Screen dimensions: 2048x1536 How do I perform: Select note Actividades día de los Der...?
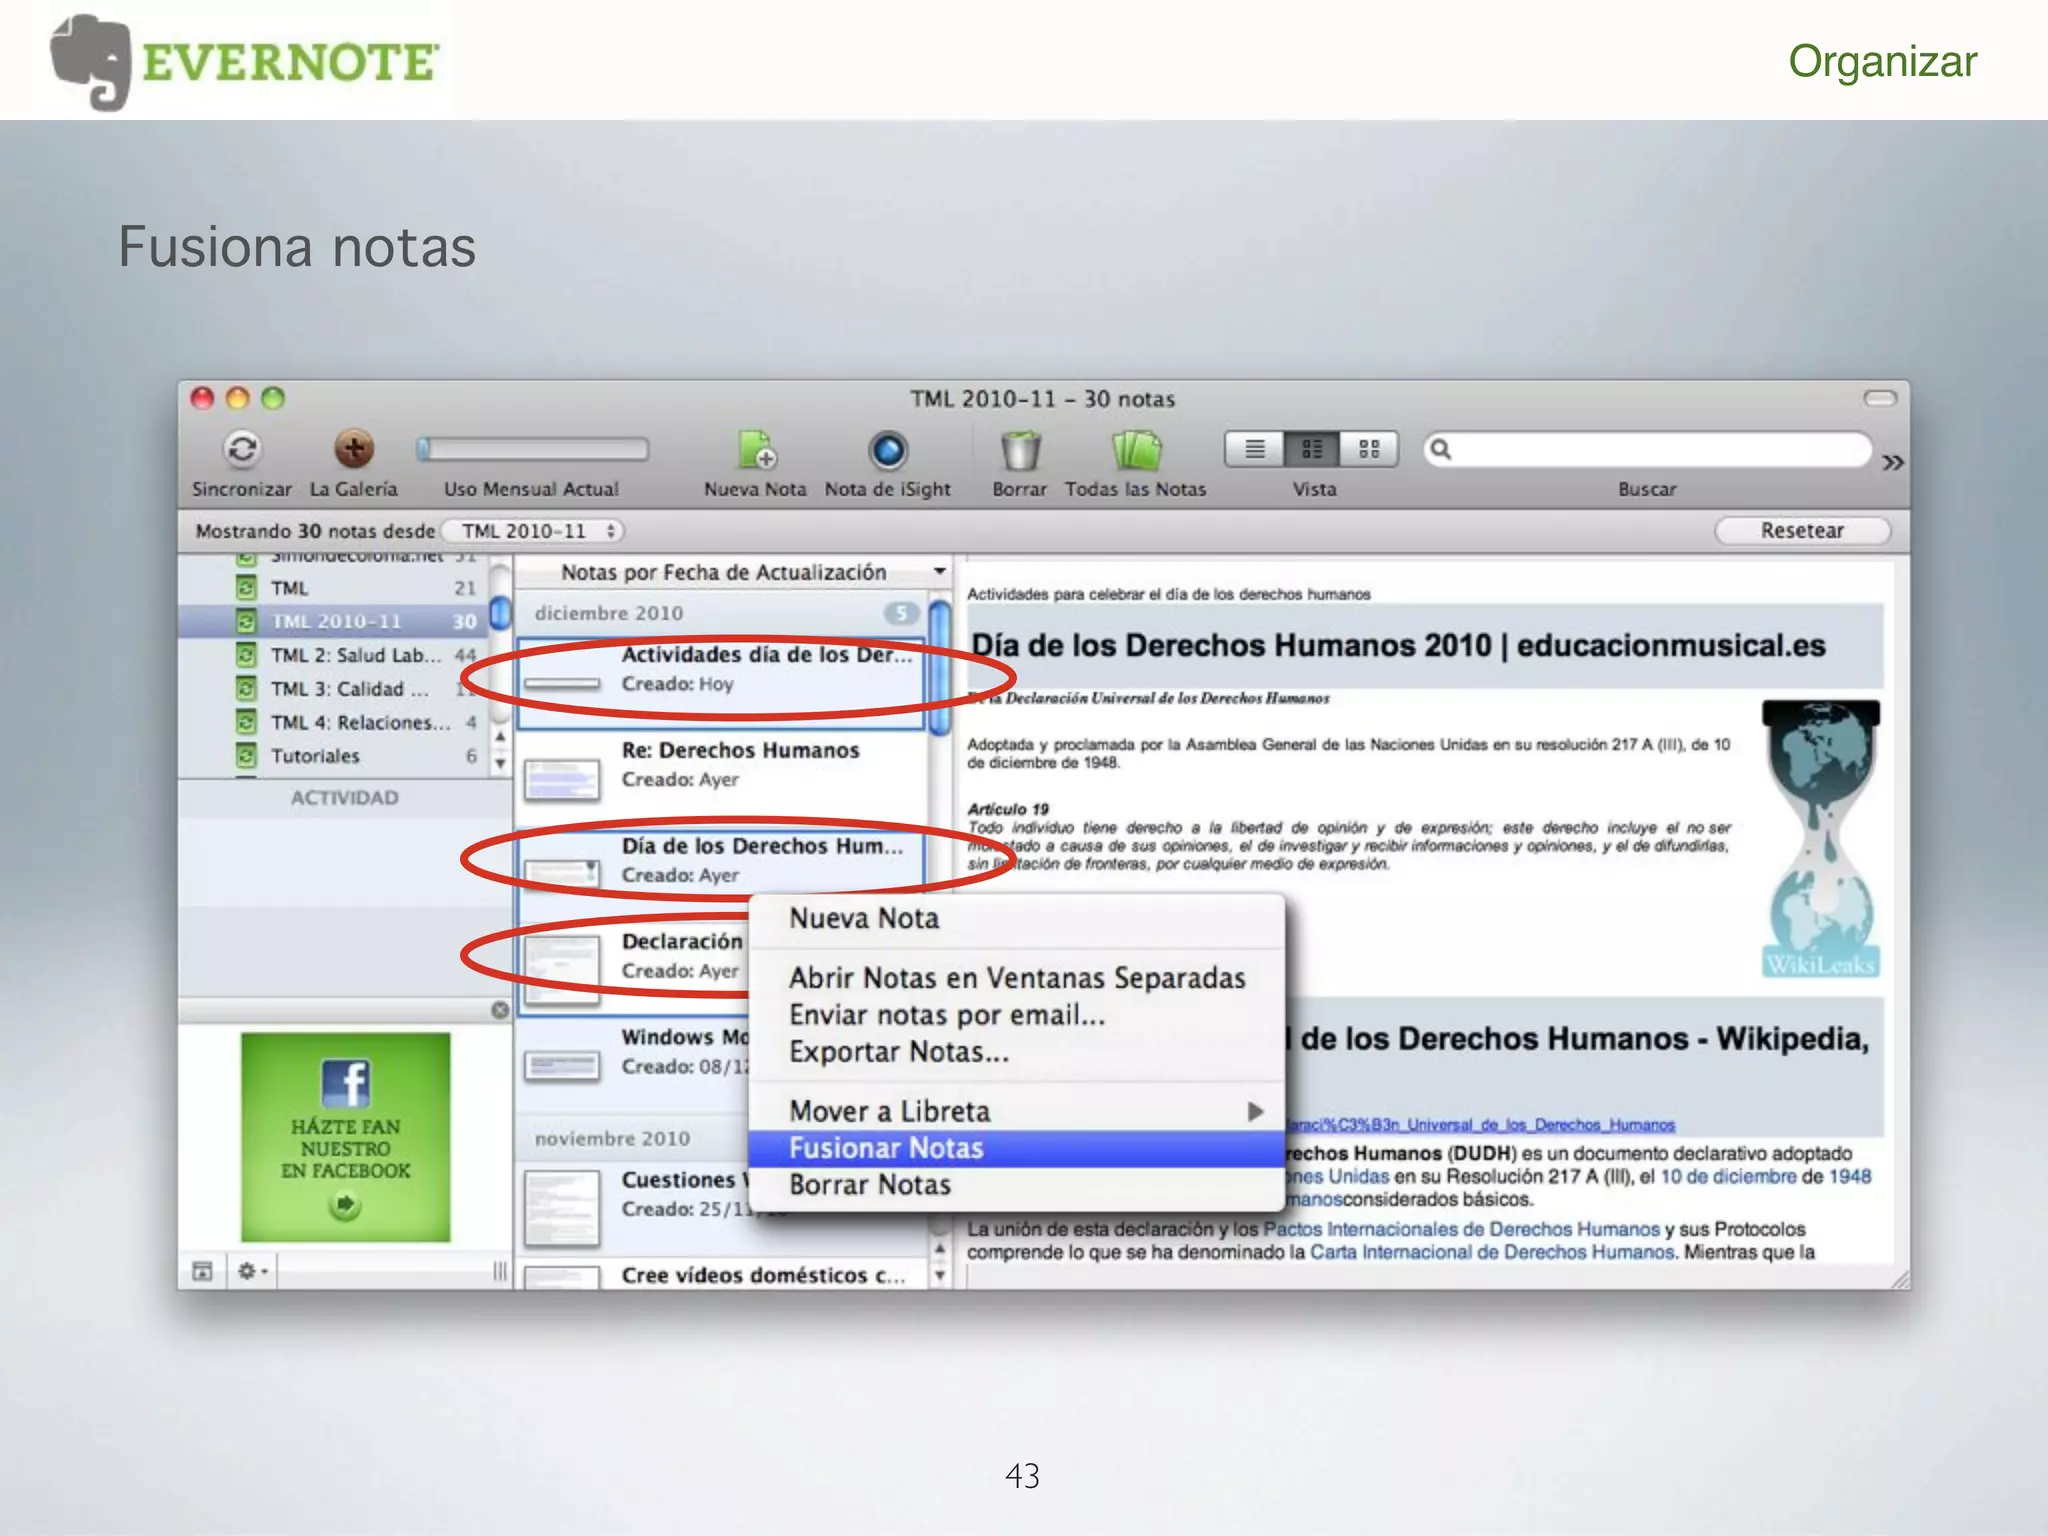coord(722,682)
